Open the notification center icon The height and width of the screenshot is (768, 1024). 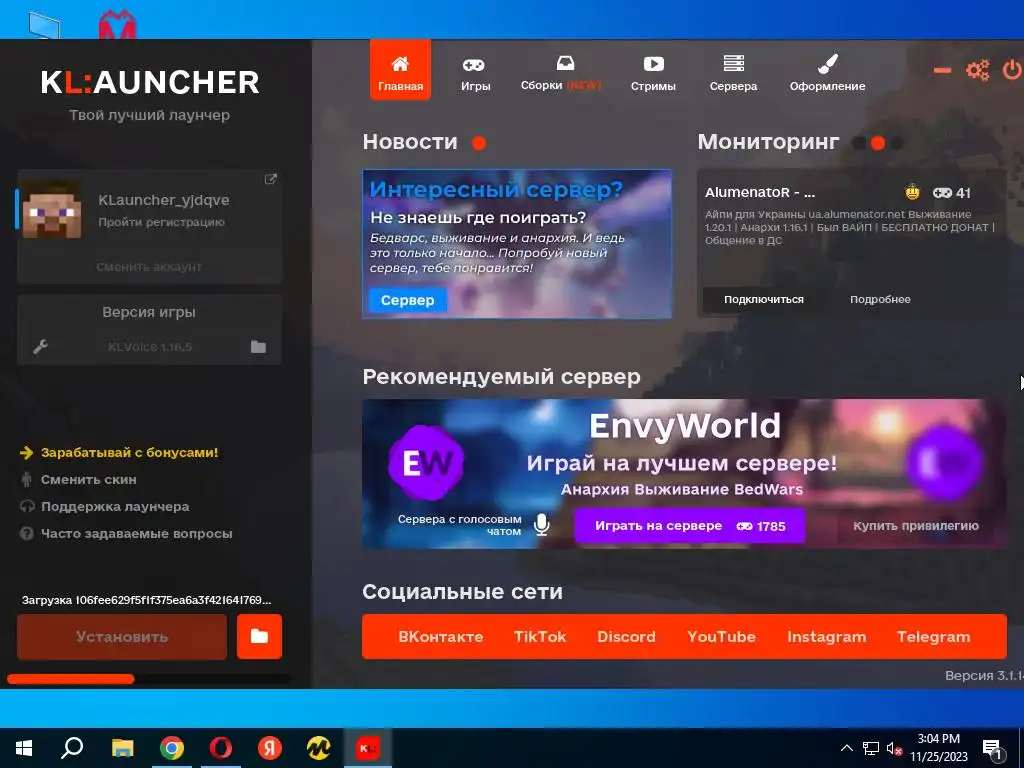(993, 750)
